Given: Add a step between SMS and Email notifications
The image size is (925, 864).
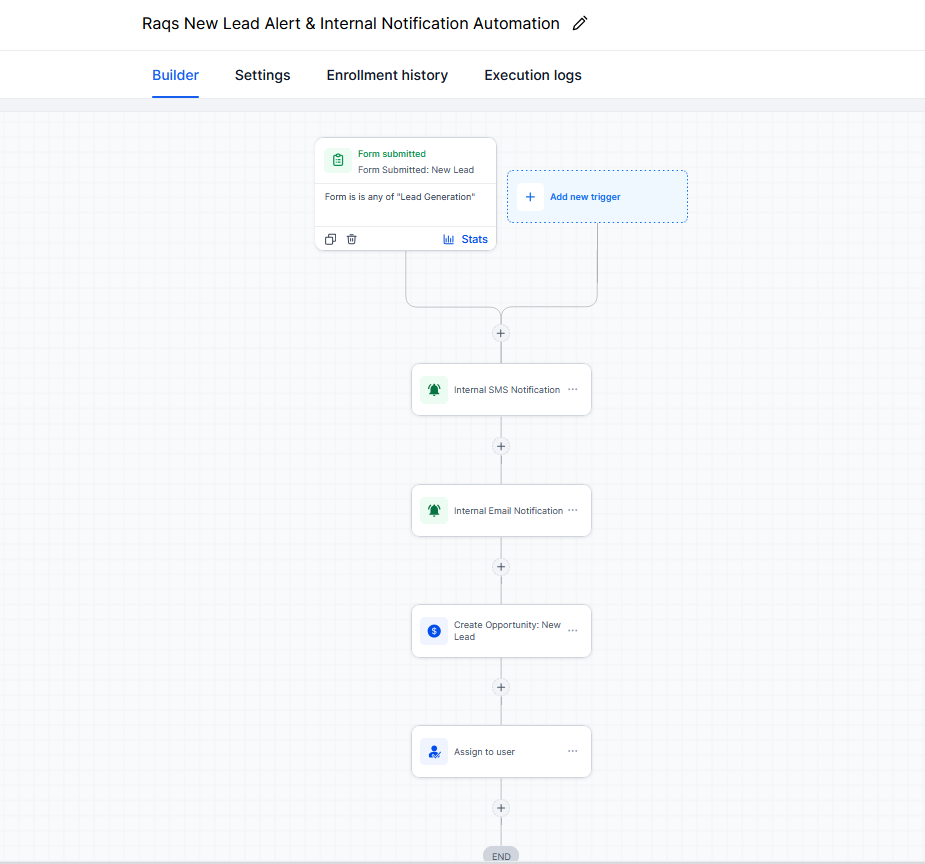Looking at the screenshot, I should pos(501,446).
